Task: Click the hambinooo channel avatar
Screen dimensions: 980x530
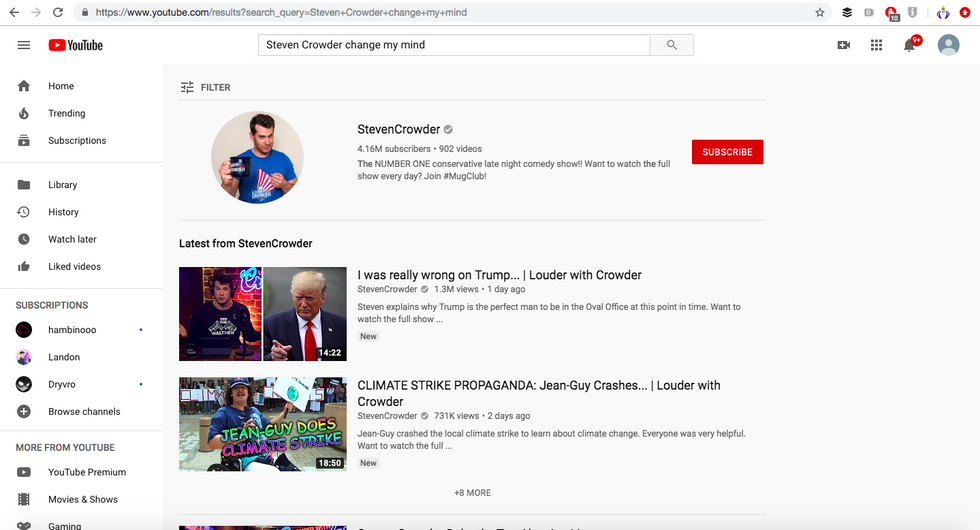Action: [x=24, y=329]
